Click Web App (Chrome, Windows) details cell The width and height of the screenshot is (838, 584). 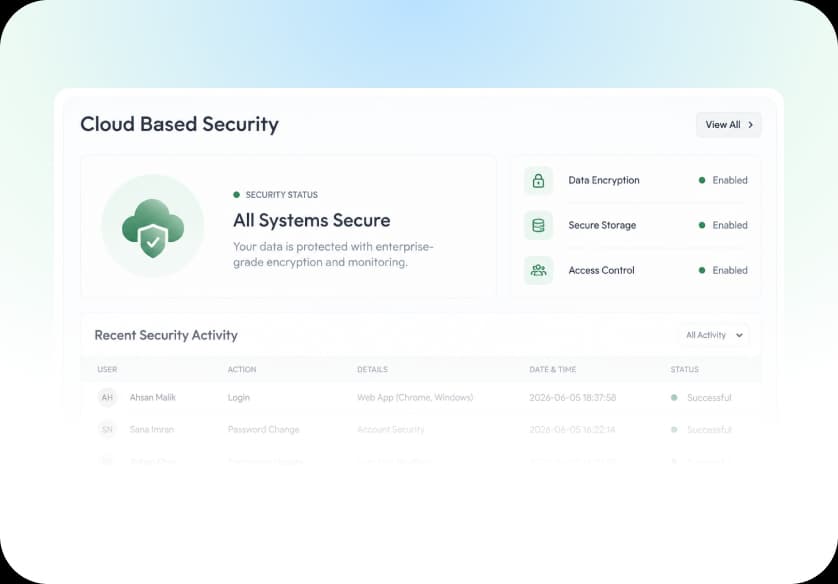click(415, 398)
